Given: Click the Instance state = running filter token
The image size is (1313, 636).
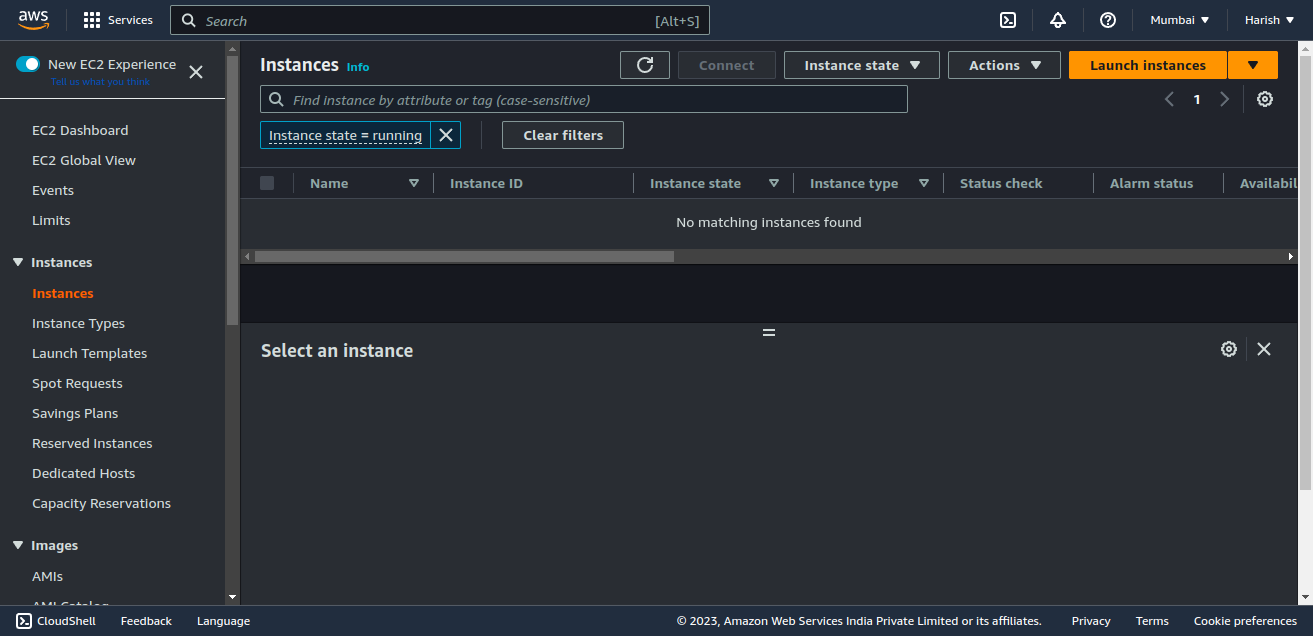Looking at the screenshot, I should (345, 135).
